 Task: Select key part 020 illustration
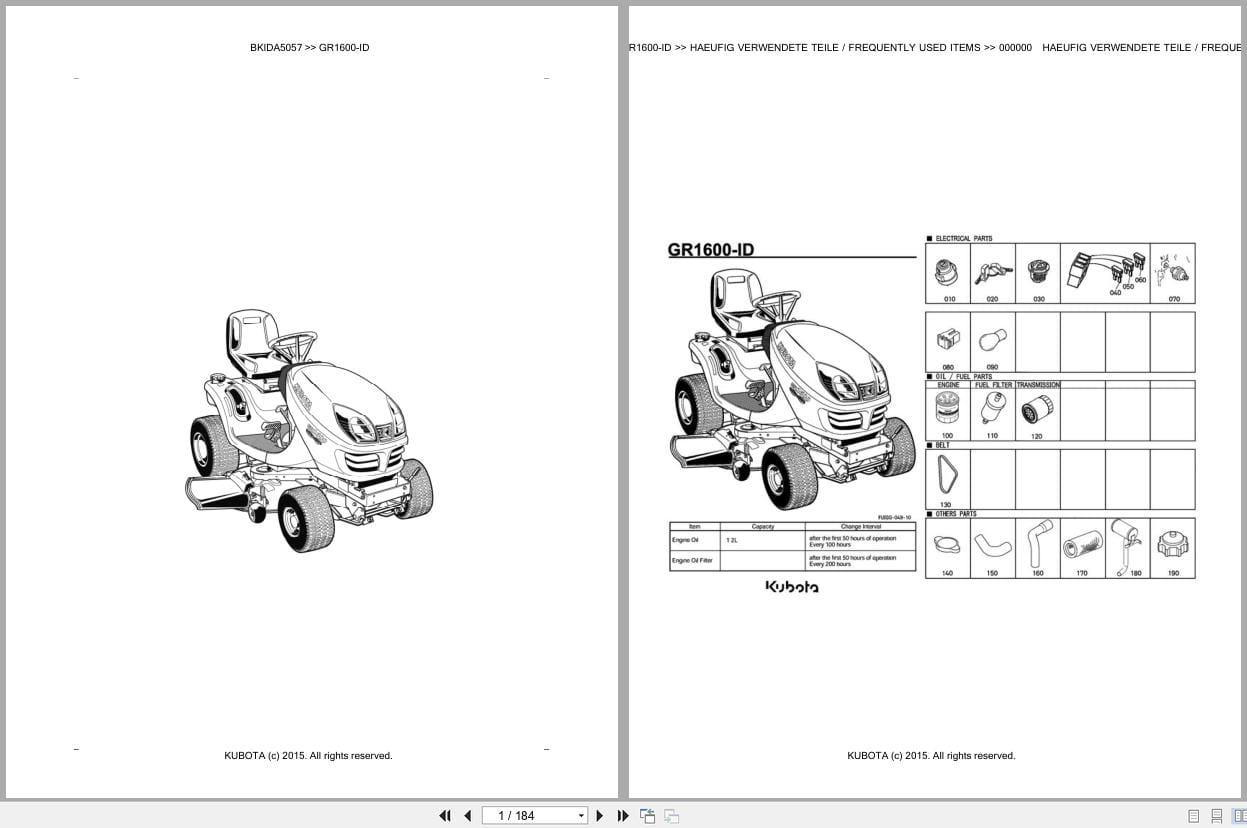(992, 273)
